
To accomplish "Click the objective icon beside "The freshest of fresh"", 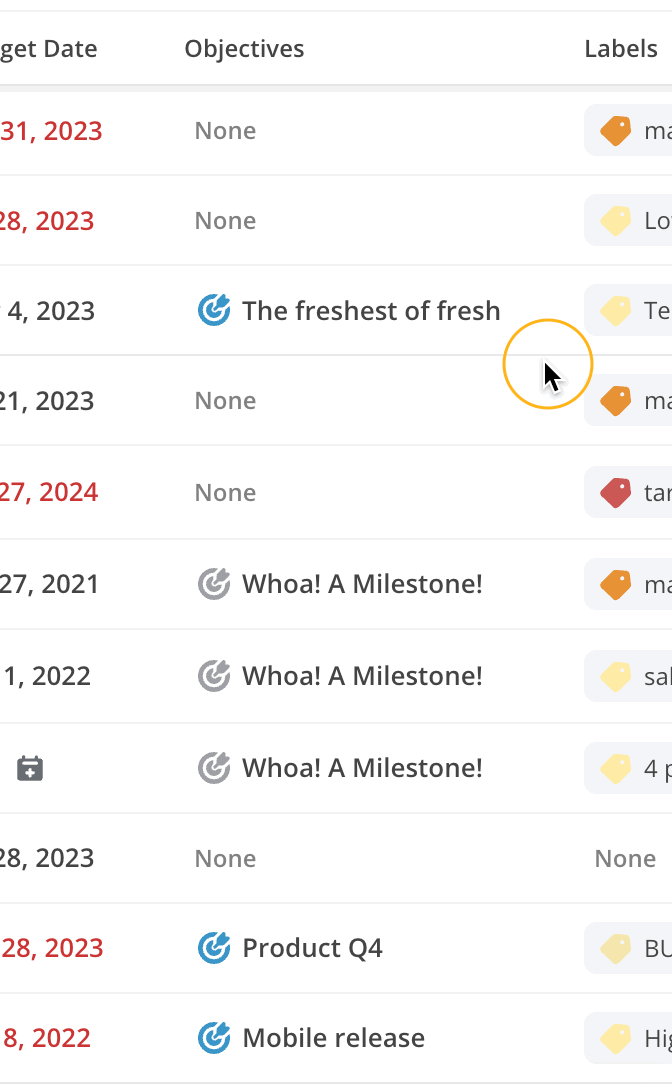I will pyautogui.click(x=214, y=310).
